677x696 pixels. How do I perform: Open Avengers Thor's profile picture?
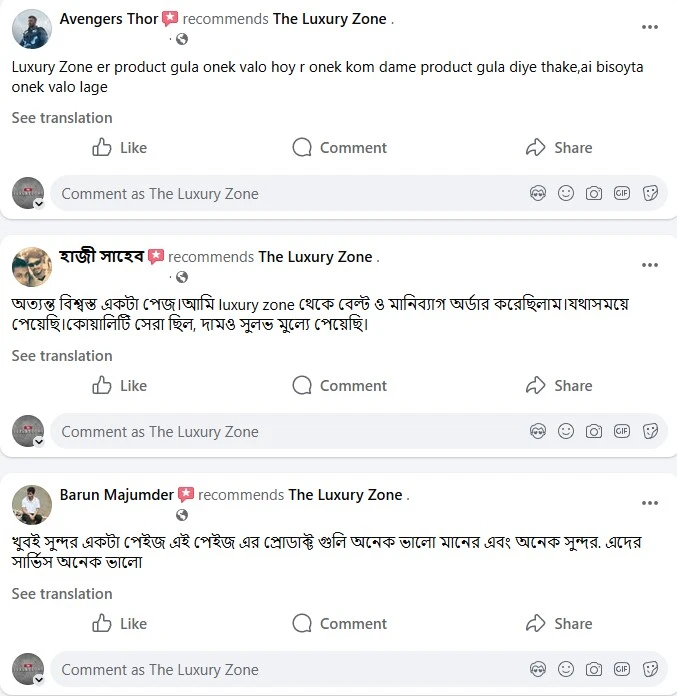coord(31,29)
